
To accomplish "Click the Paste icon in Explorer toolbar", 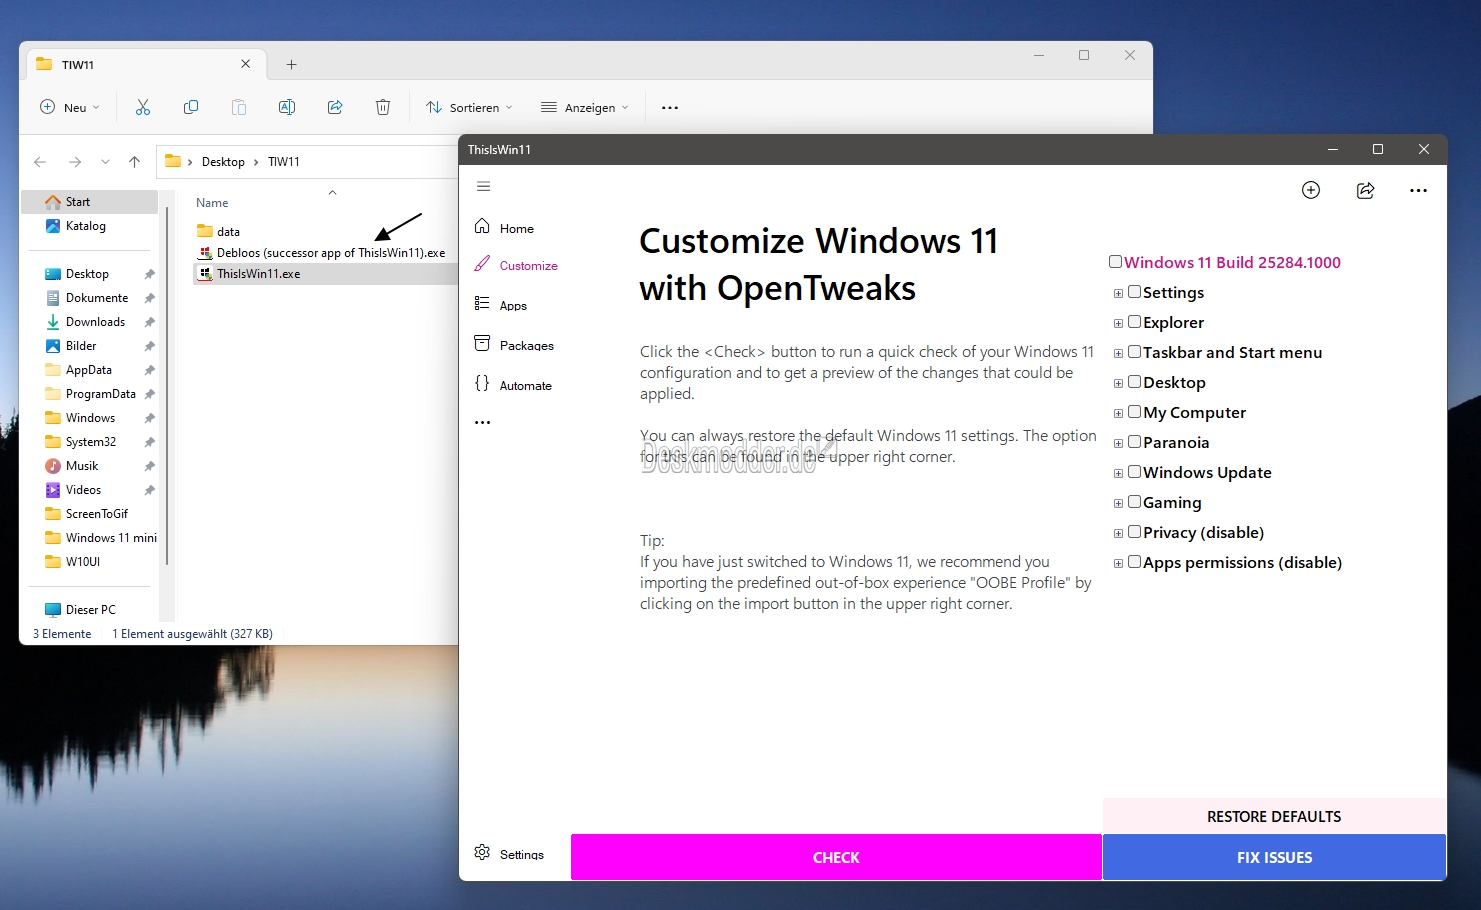I will coord(239,107).
